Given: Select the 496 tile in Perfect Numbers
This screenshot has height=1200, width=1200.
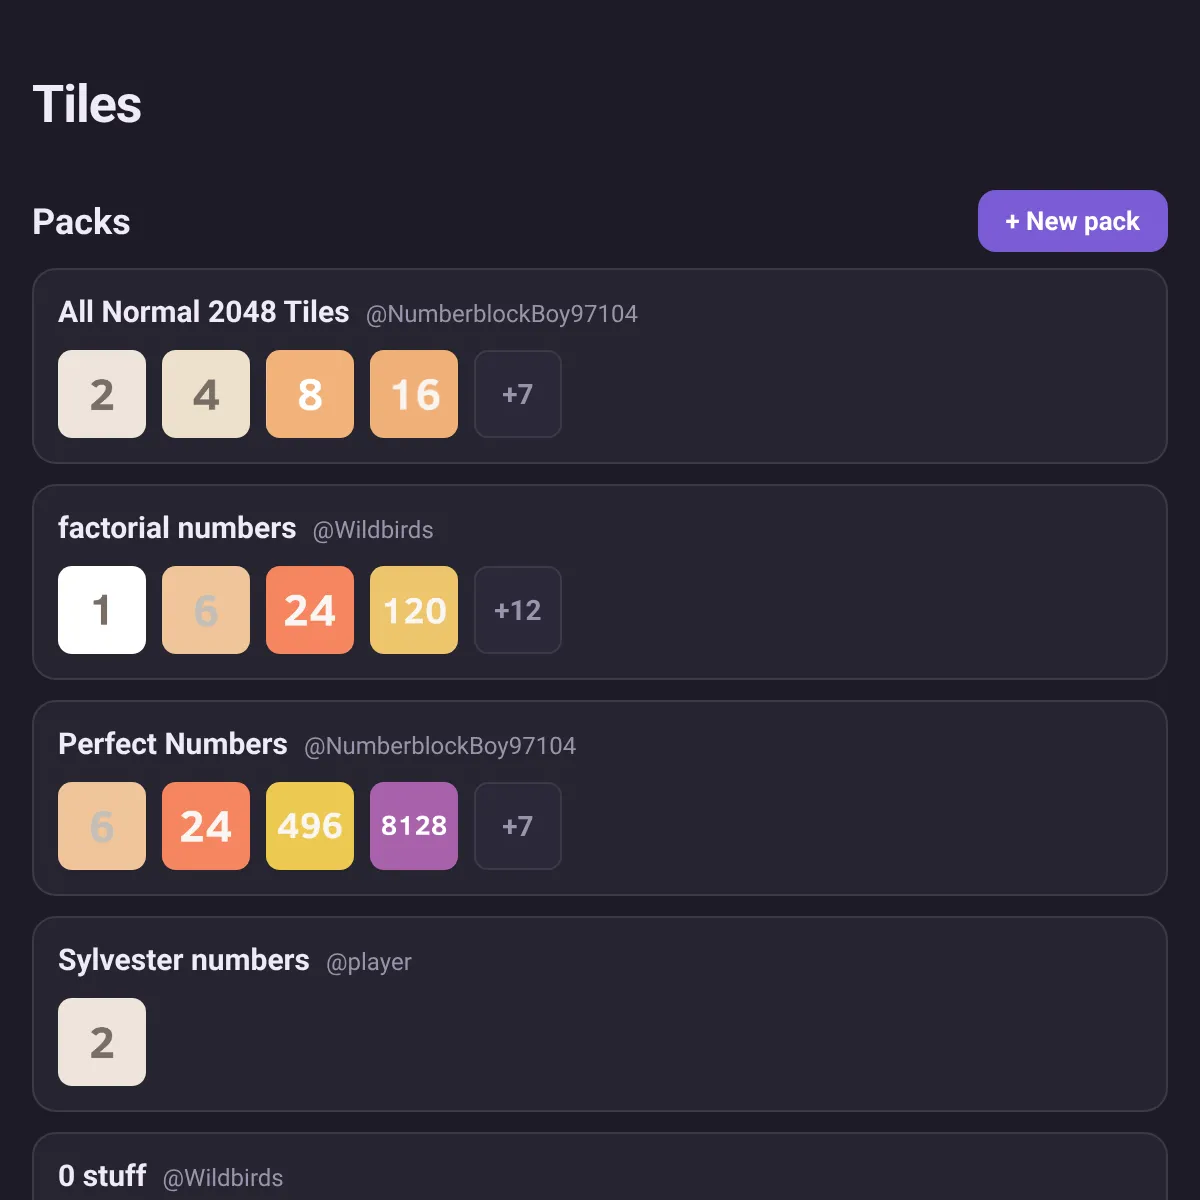Looking at the screenshot, I should (310, 826).
